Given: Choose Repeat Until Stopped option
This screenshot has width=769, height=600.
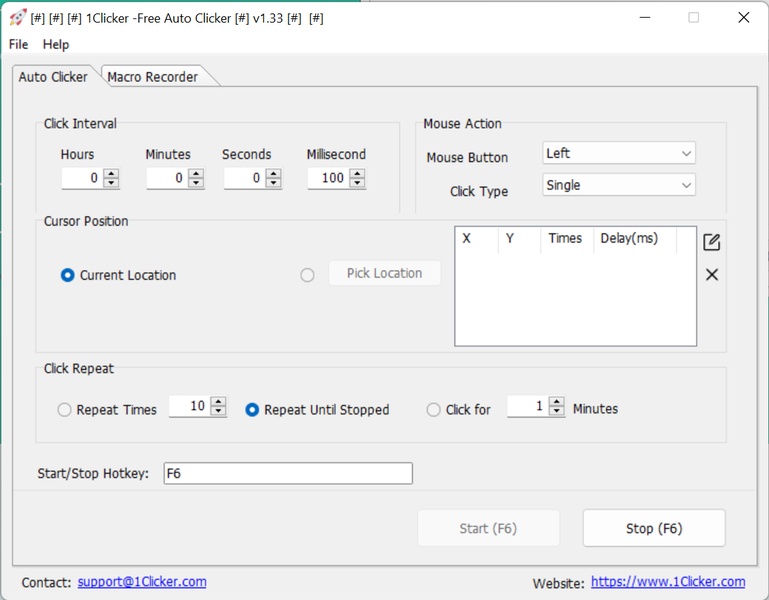Looking at the screenshot, I should 252,410.
